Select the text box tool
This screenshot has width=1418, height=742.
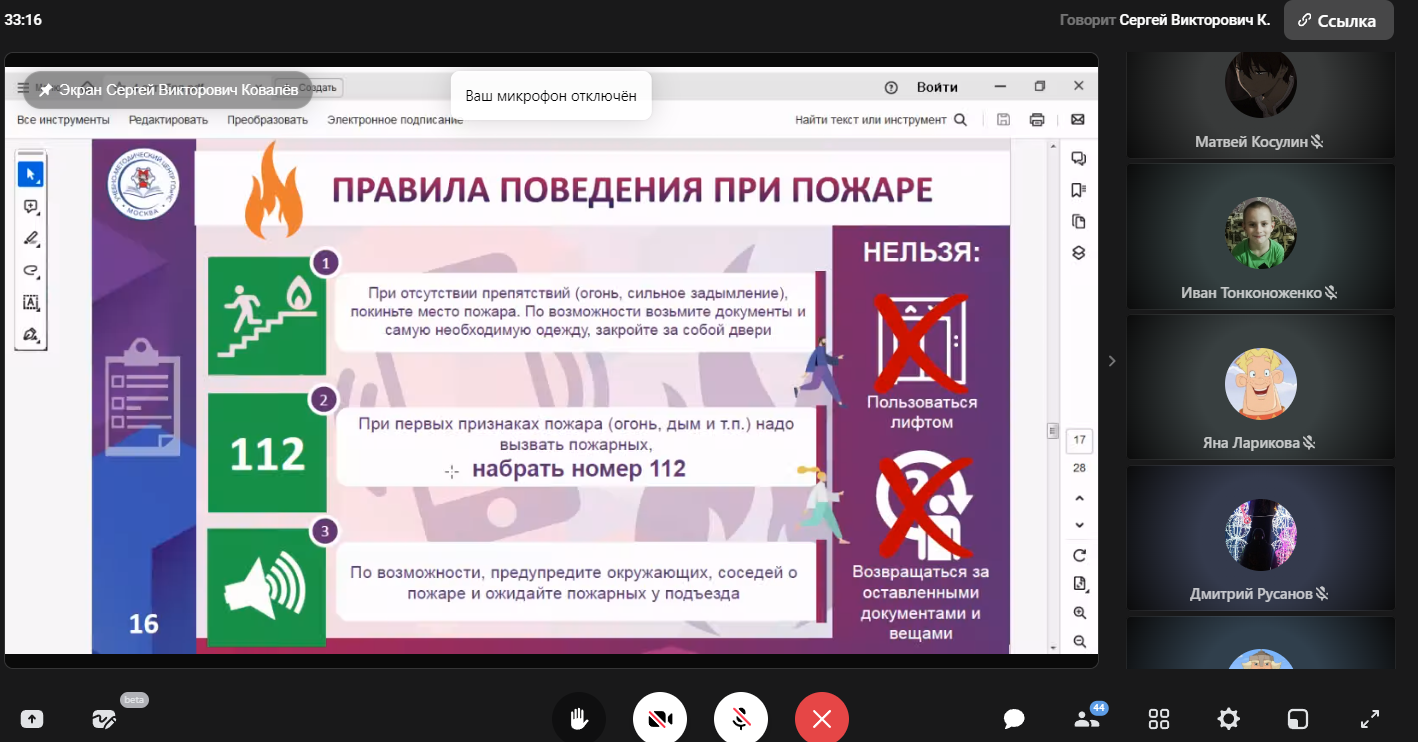(x=31, y=303)
